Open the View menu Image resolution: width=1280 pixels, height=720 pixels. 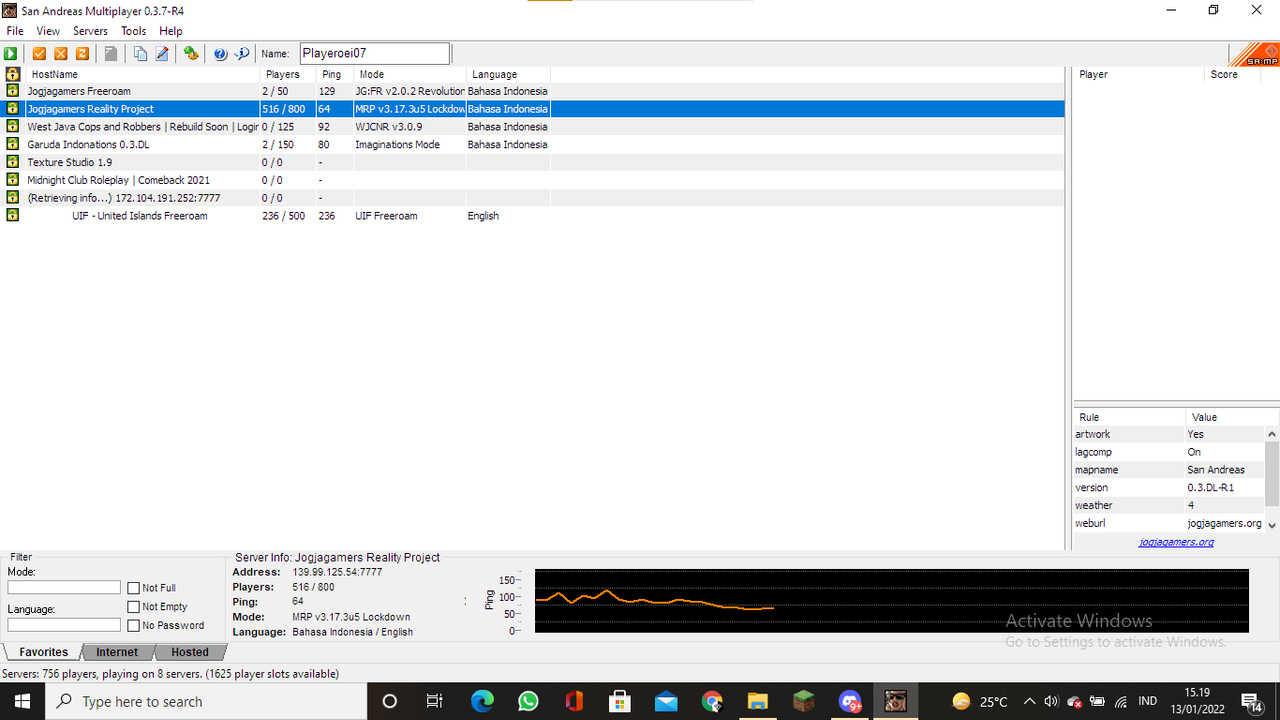[x=48, y=31]
